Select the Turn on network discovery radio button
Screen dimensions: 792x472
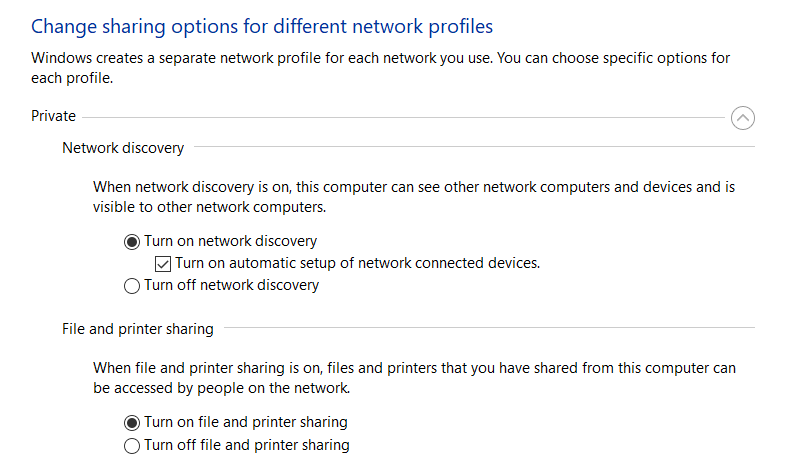[132, 241]
